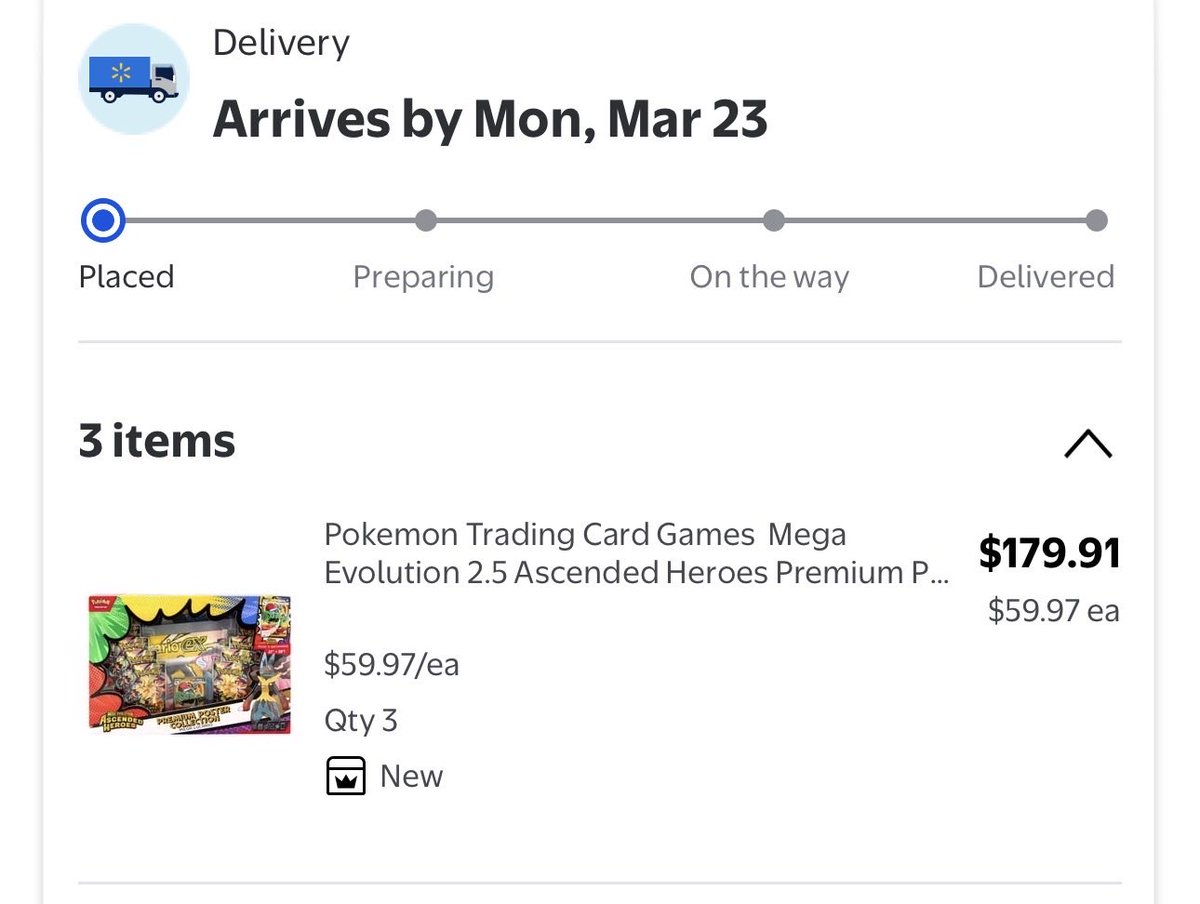Open the Pokemon Trading Card Games product link

(x=636, y=553)
